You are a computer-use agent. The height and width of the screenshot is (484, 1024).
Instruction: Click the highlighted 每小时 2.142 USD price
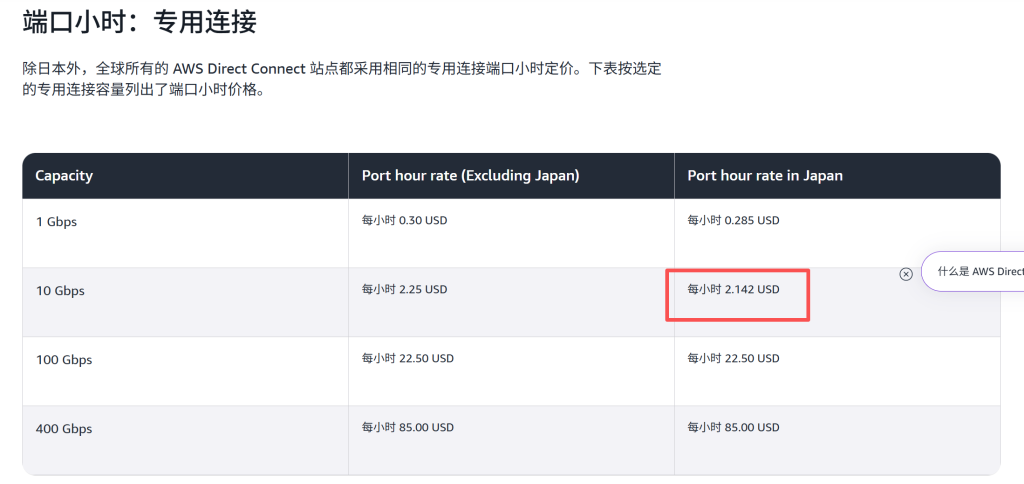tap(733, 290)
